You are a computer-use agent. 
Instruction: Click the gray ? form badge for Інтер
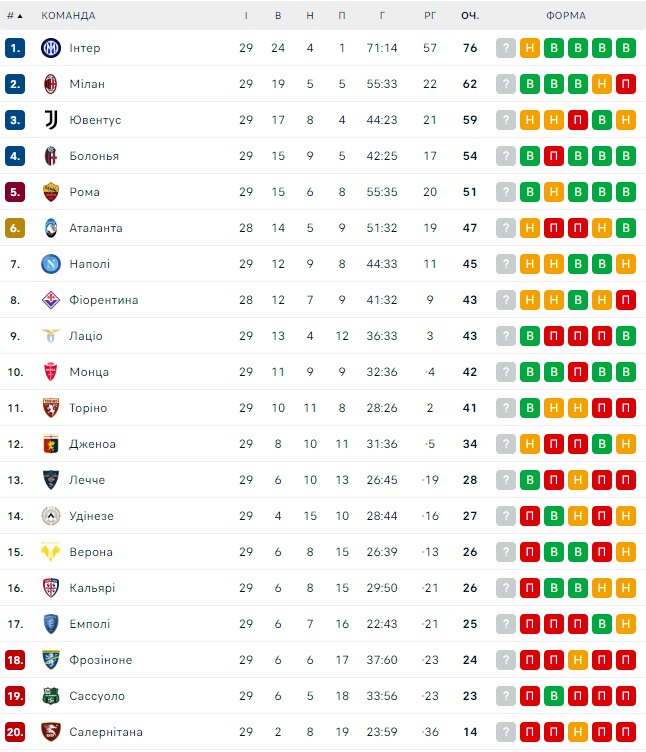(506, 48)
